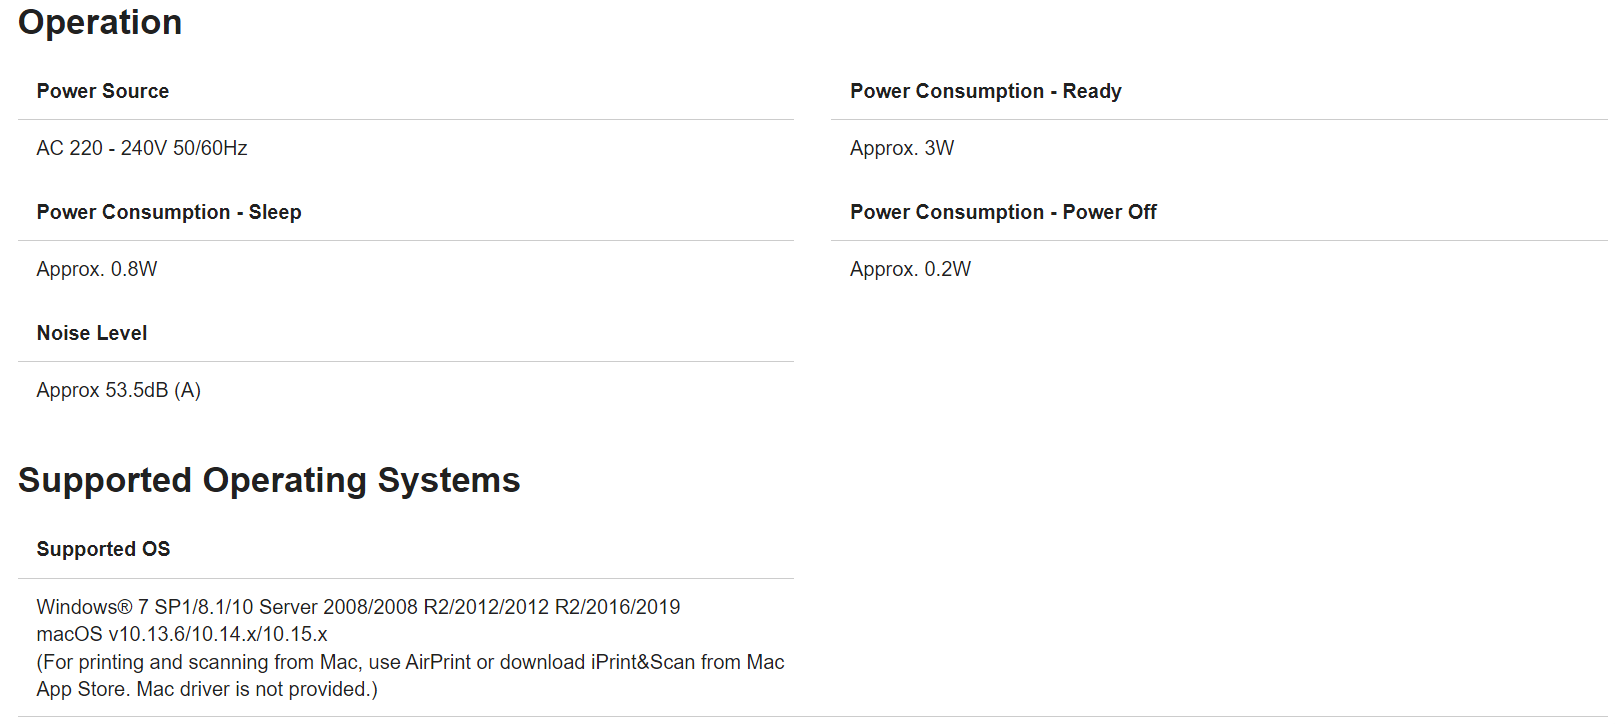The width and height of the screenshot is (1615, 724).
Task: Click the Power Consumption - Sleep label
Action: coord(169,212)
